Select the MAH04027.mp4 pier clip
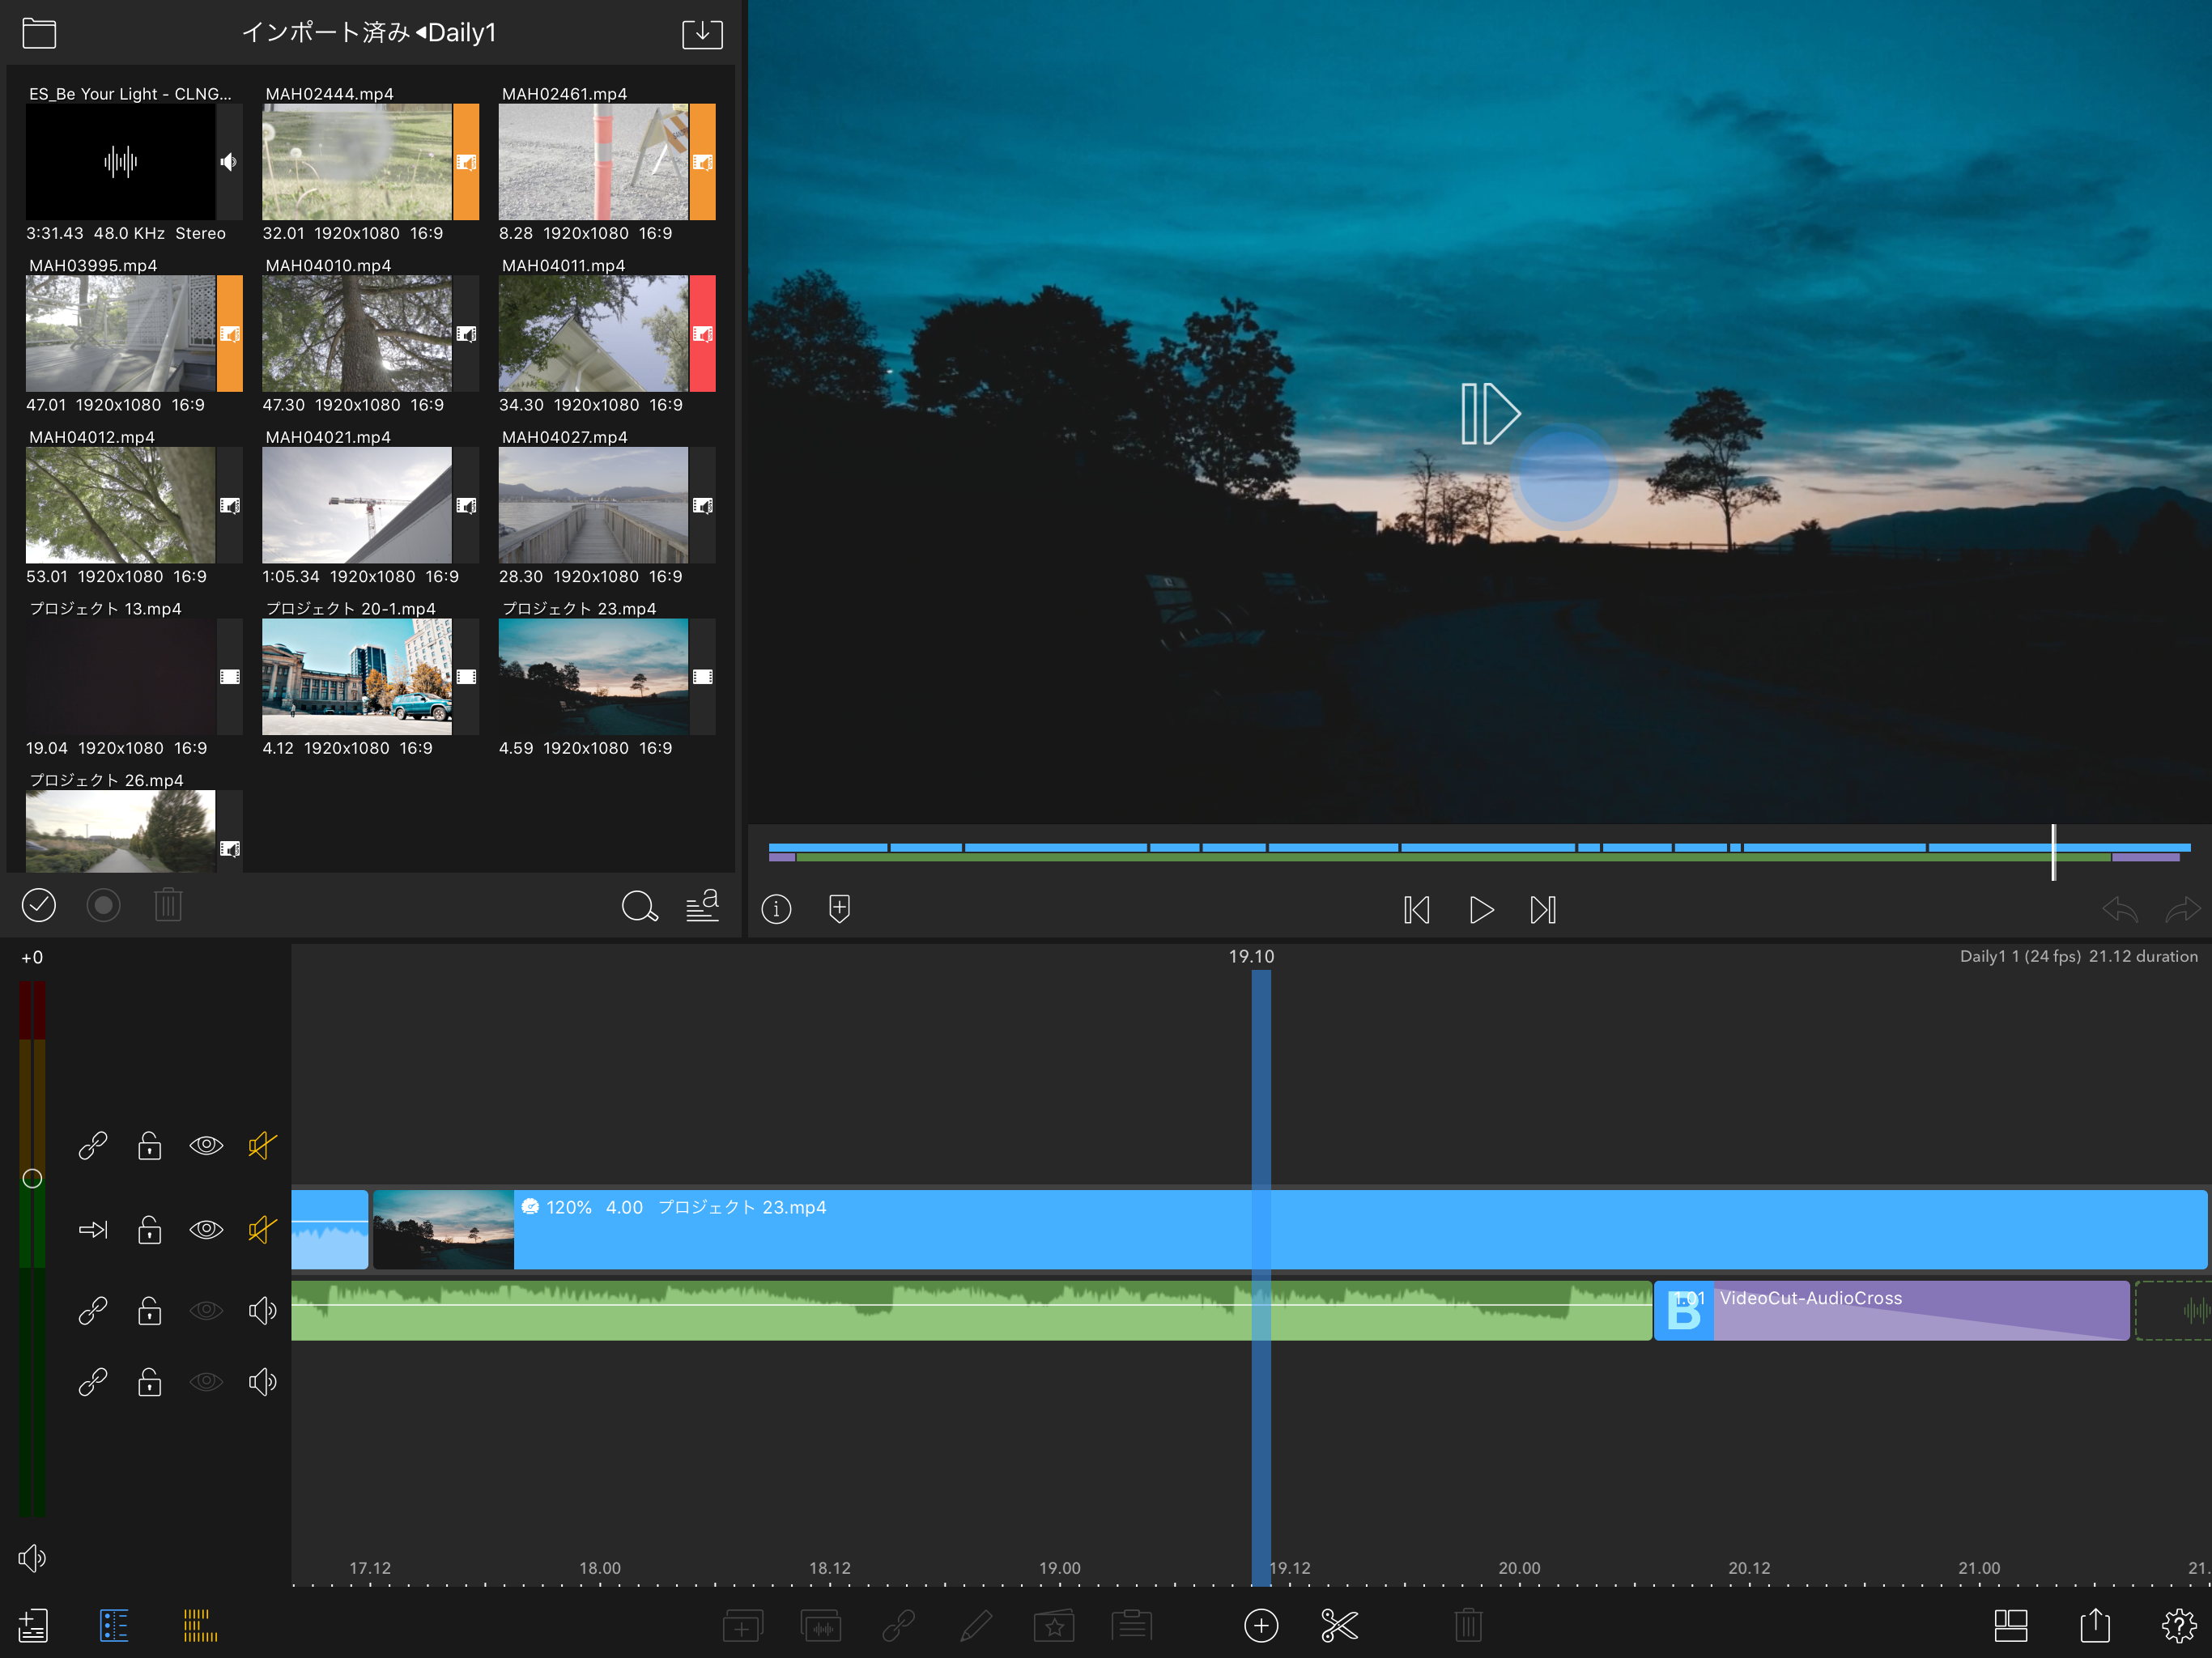This screenshot has width=2212, height=1658. click(593, 505)
